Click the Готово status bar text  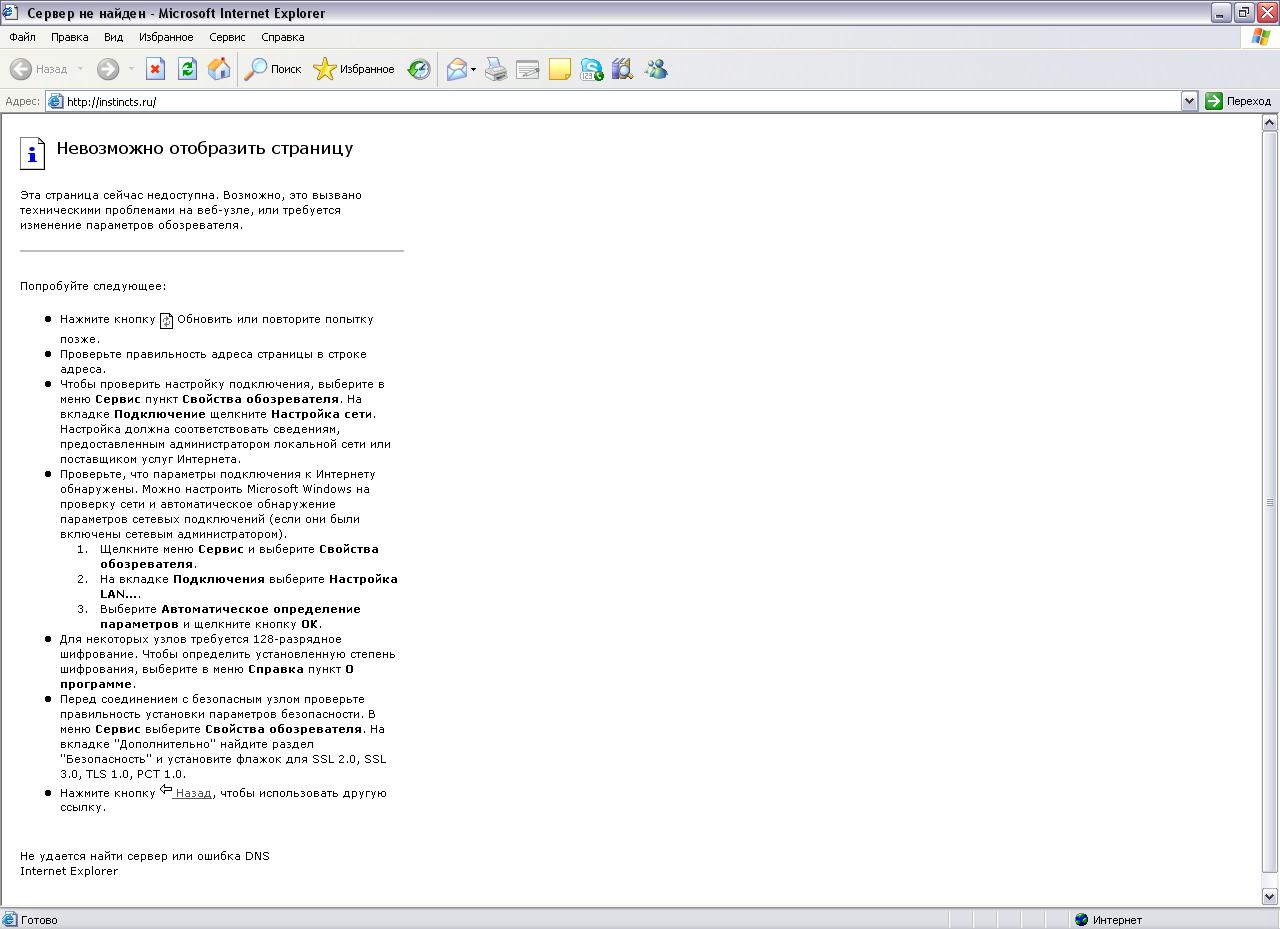pyautogui.click(x=39, y=920)
